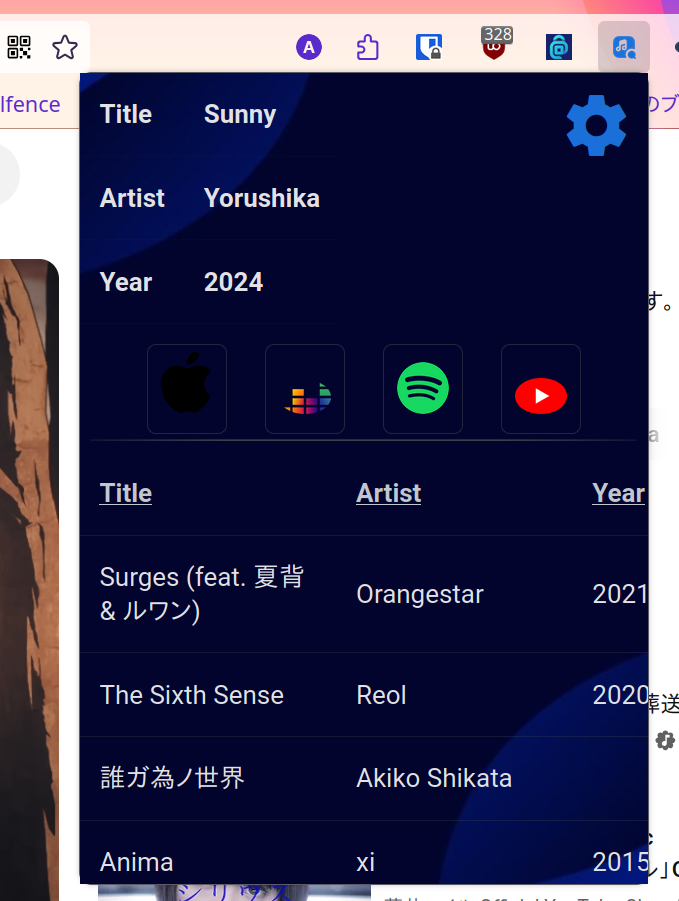
Task: Bookmark this page with the star icon
Action: pyautogui.click(x=64, y=47)
